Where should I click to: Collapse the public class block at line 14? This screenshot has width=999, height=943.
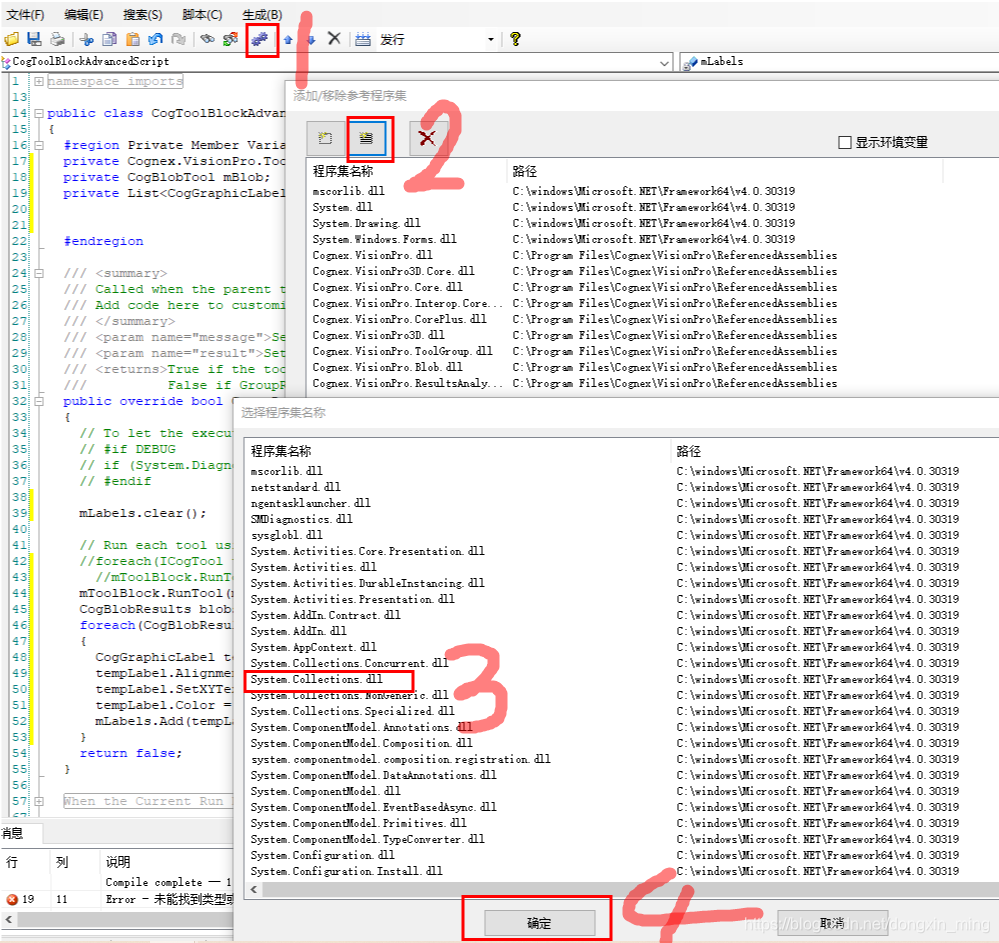coord(39,113)
